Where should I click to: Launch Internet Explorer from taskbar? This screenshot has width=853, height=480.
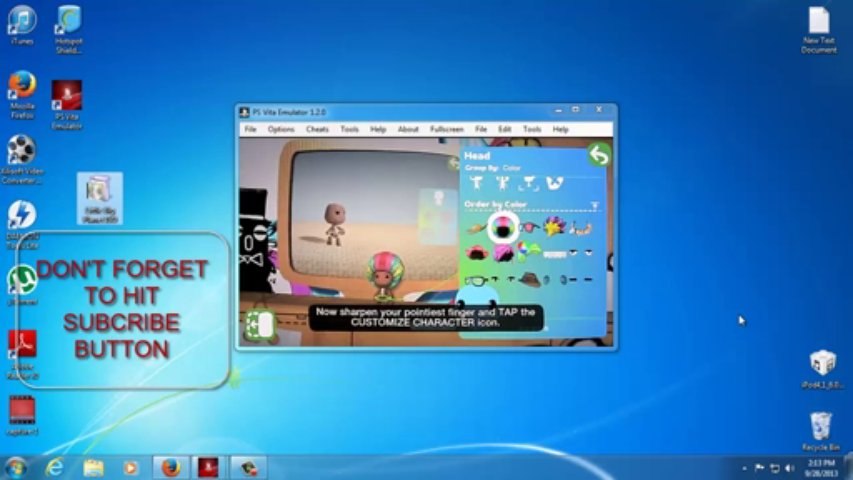pos(55,467)
